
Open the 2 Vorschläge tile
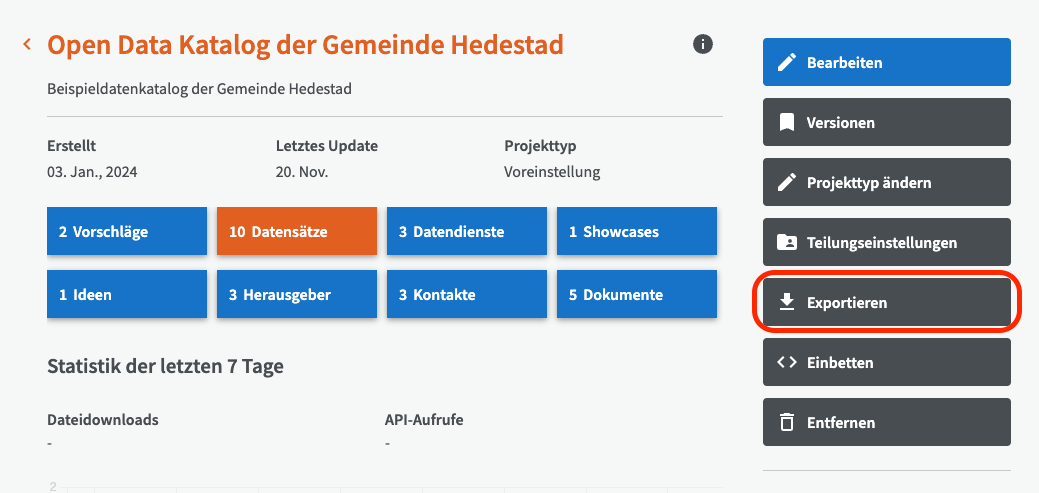(127, 232)
